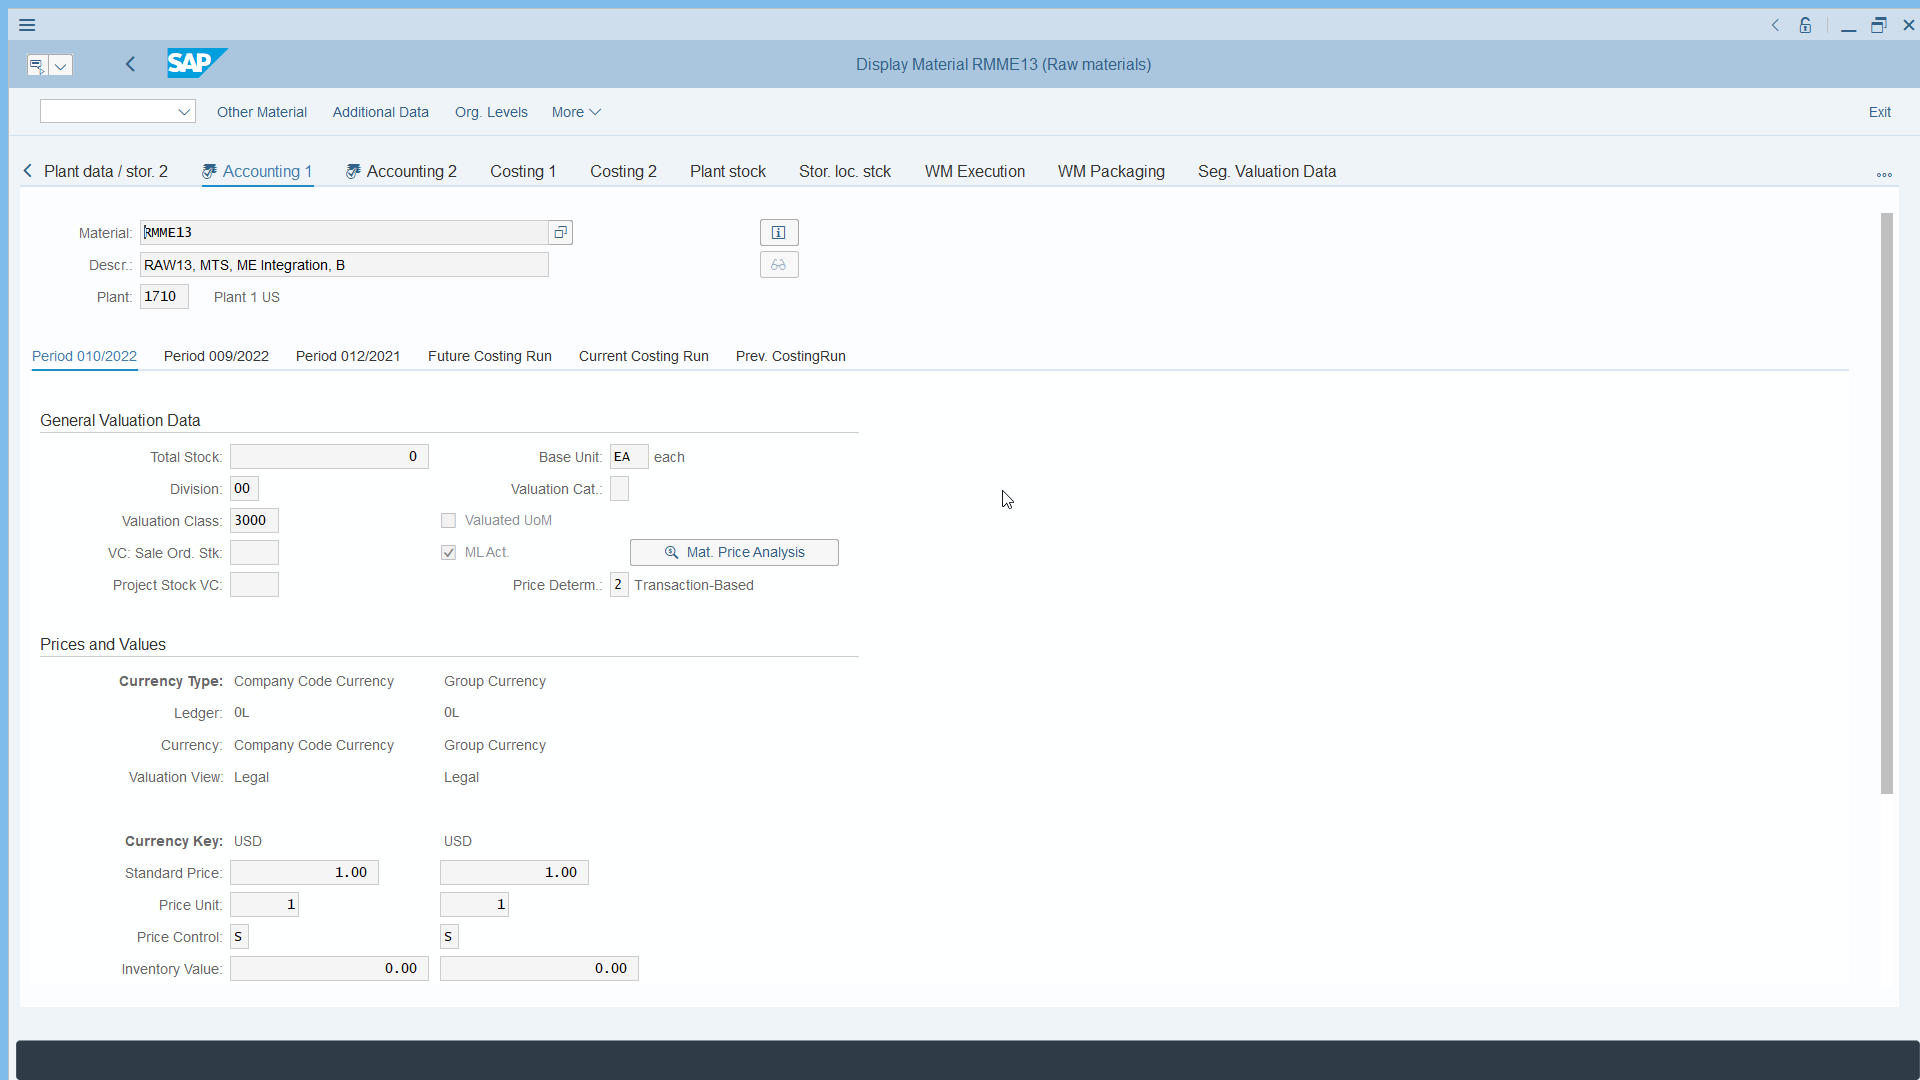Open the Period 009/2022 tab
This screenshot has height=1080, width=1920.
[x=216, y=356]
